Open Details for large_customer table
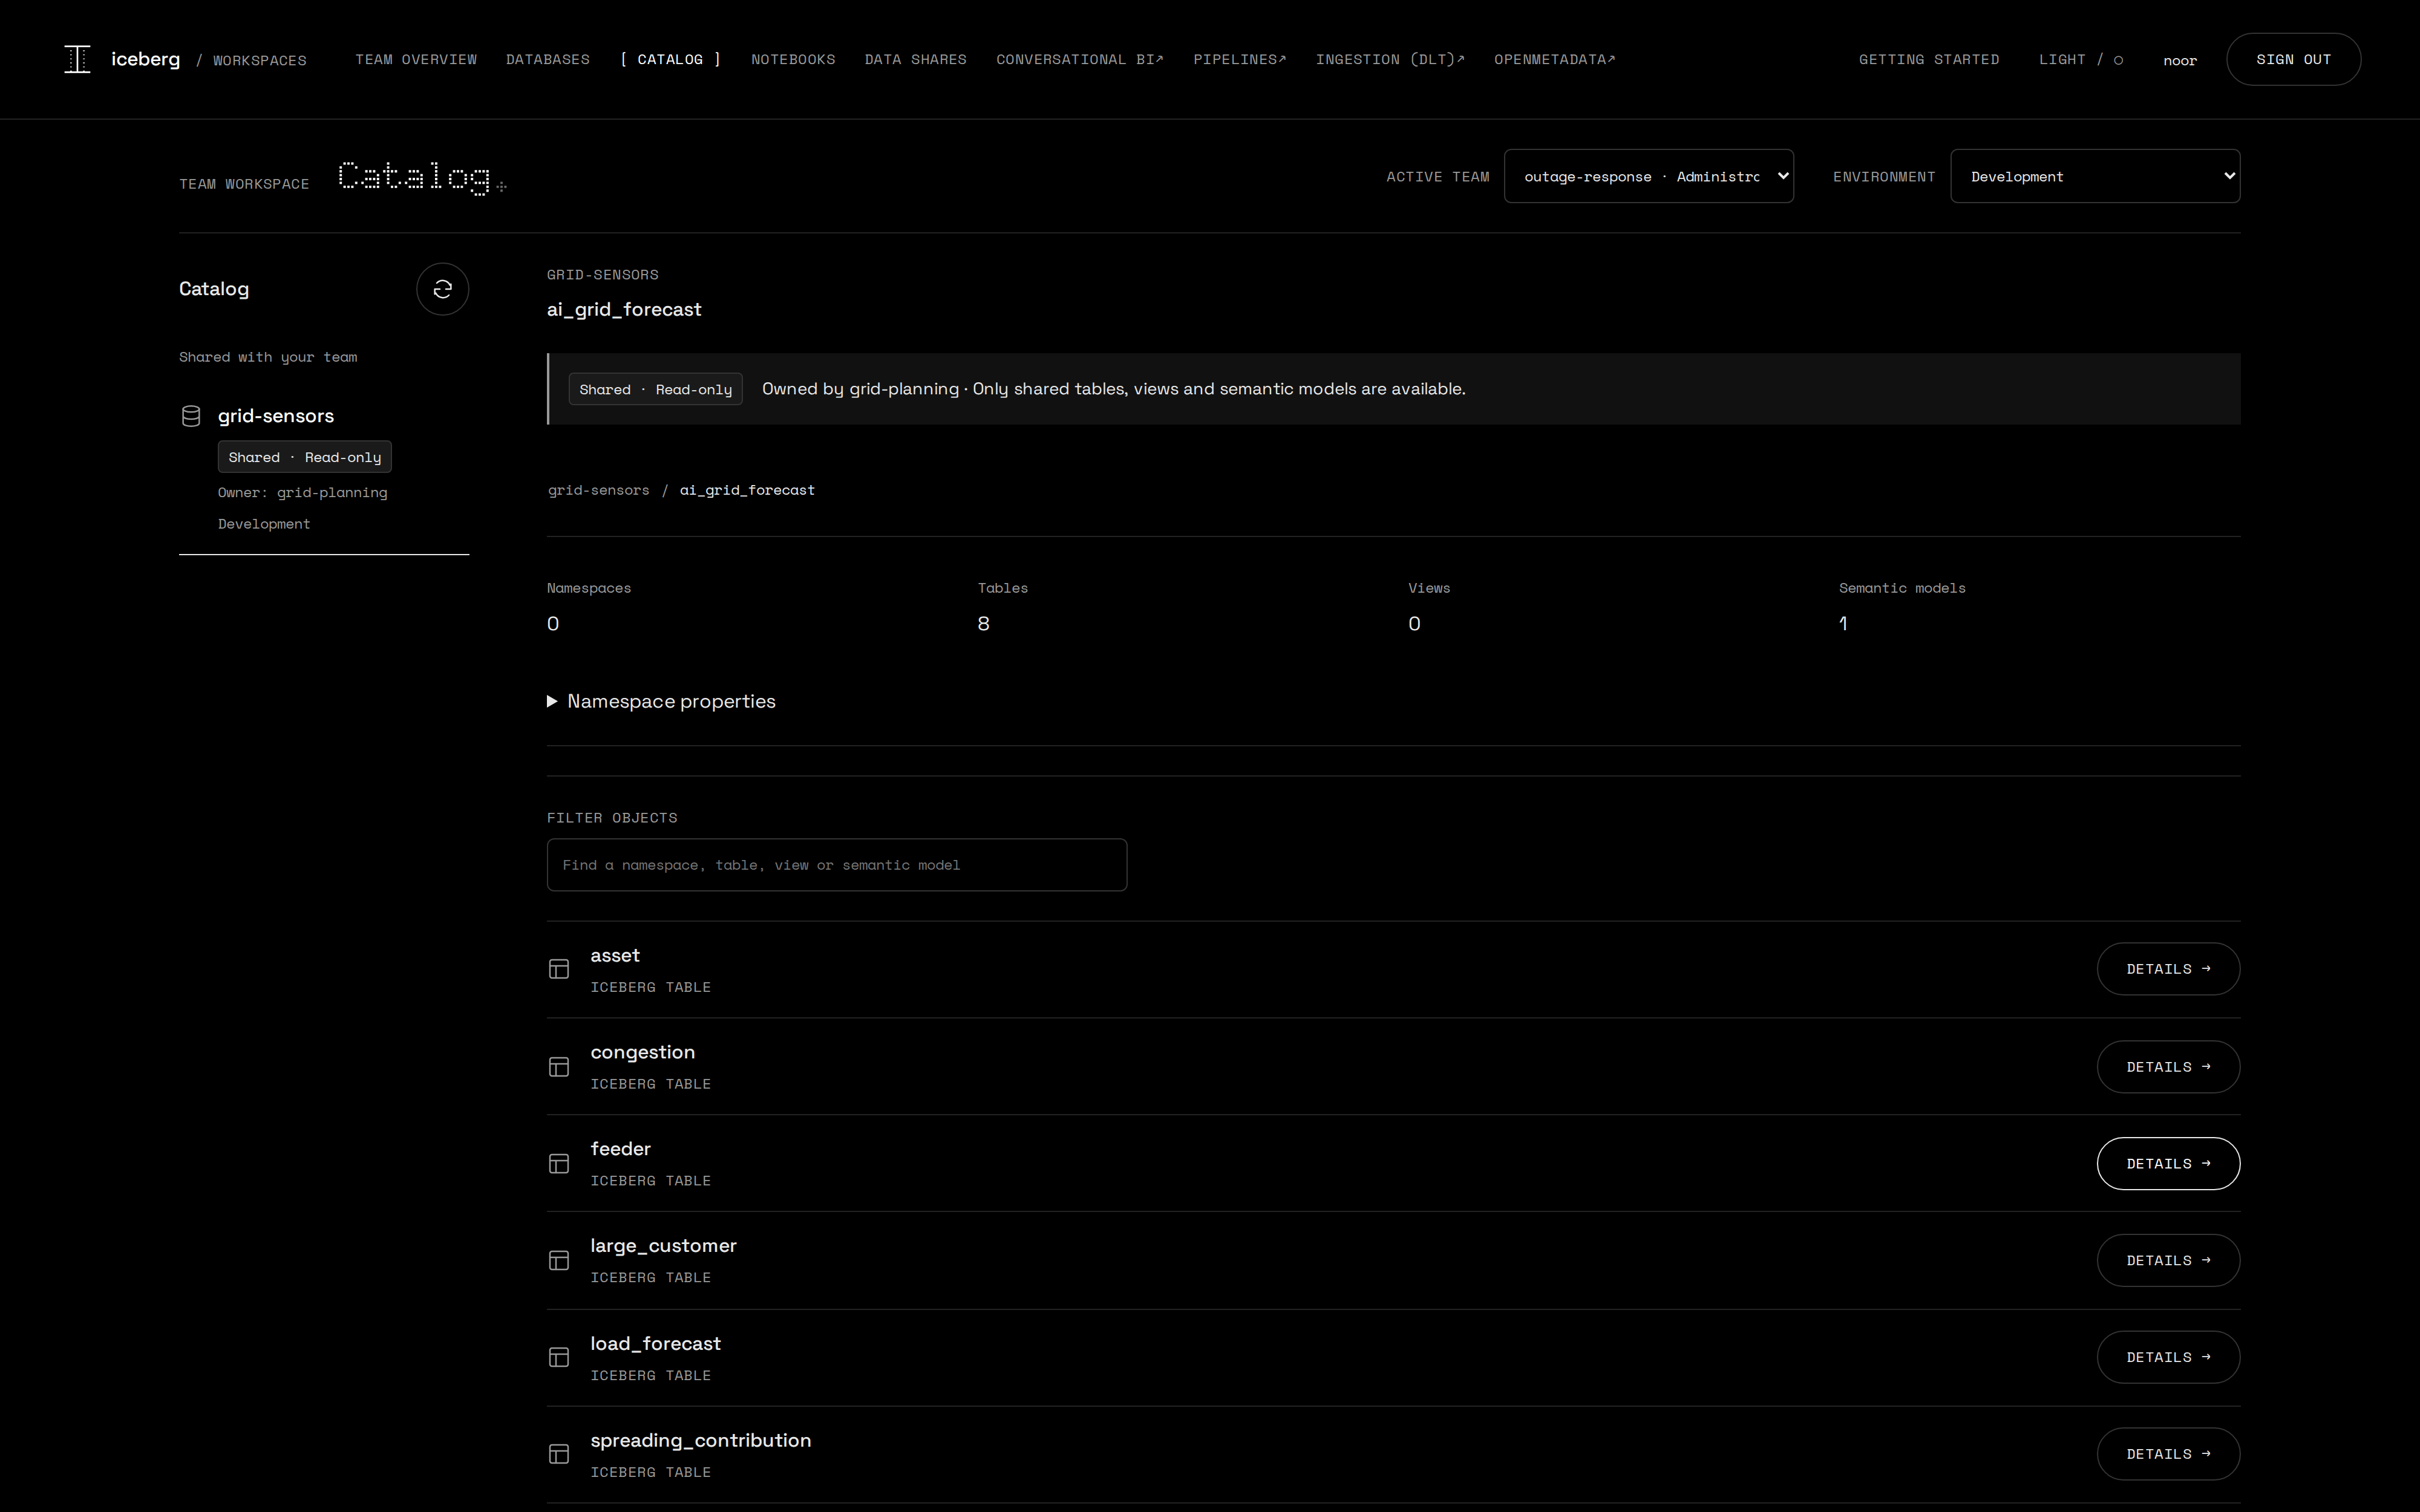Viewport: 2420px width, 1512px height. (x=2168, y=1261)
